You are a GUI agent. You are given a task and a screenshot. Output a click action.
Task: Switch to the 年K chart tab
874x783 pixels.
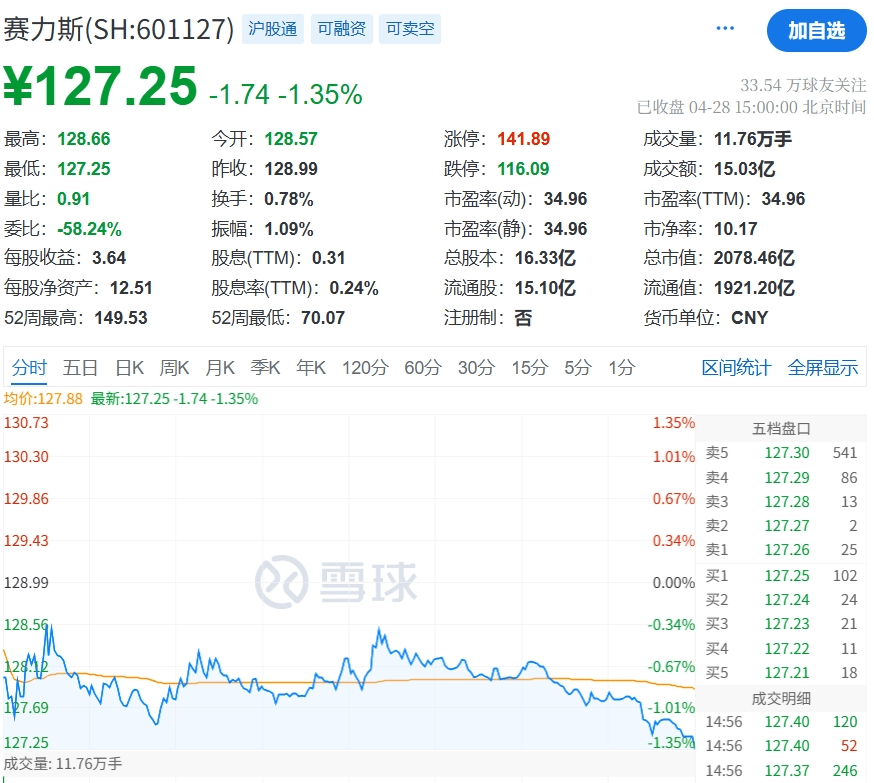311,368
